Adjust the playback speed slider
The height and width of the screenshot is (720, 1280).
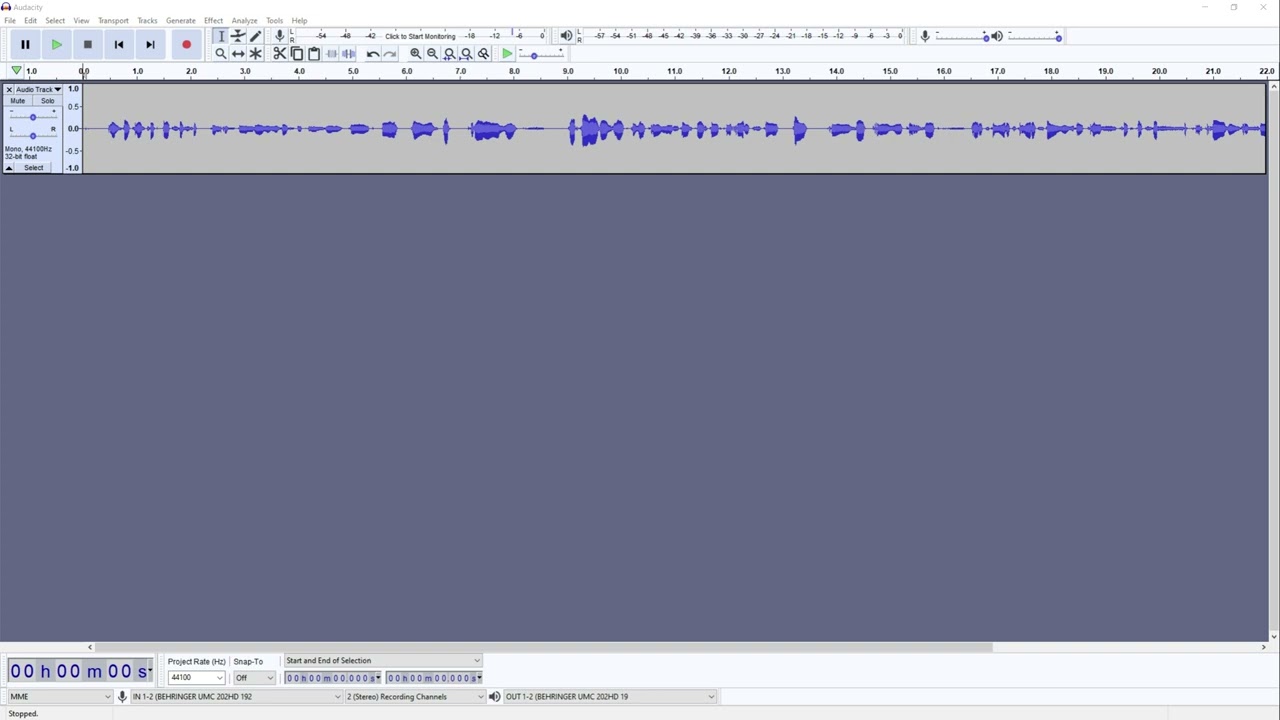[x=540, y=54]
